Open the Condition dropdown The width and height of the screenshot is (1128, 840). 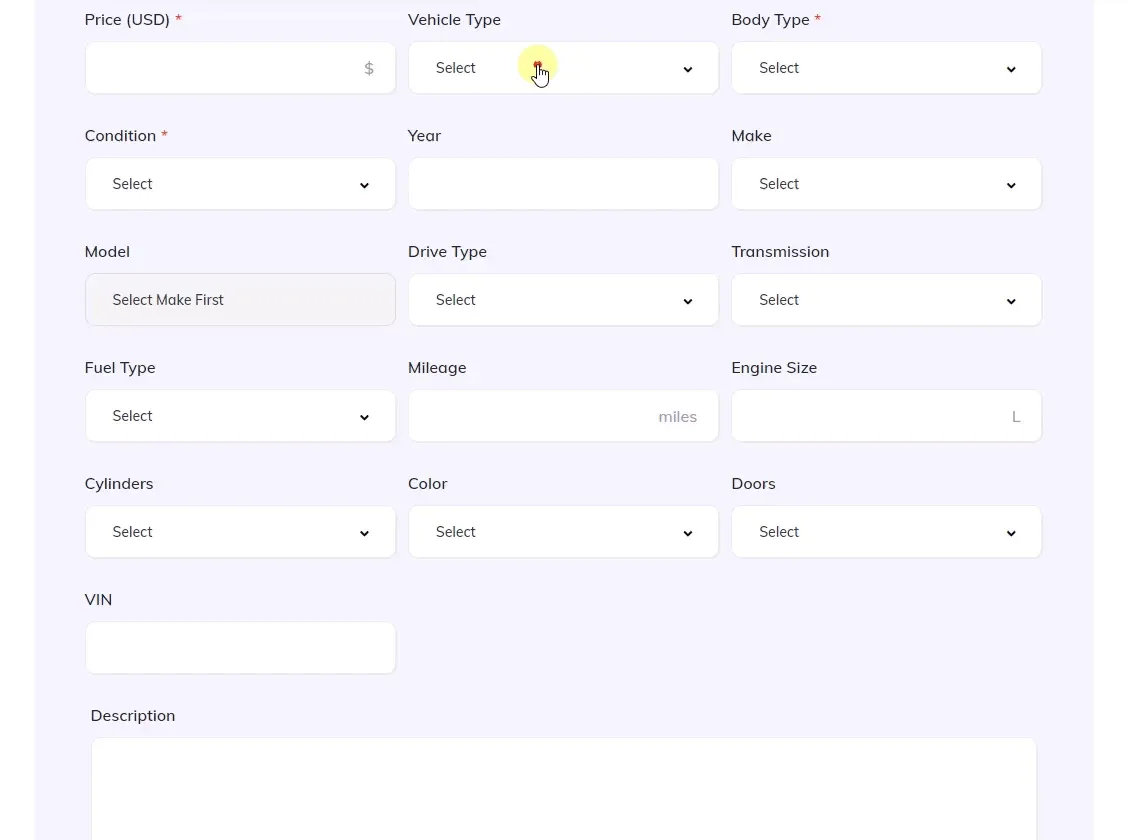click(x=240, y=184)
